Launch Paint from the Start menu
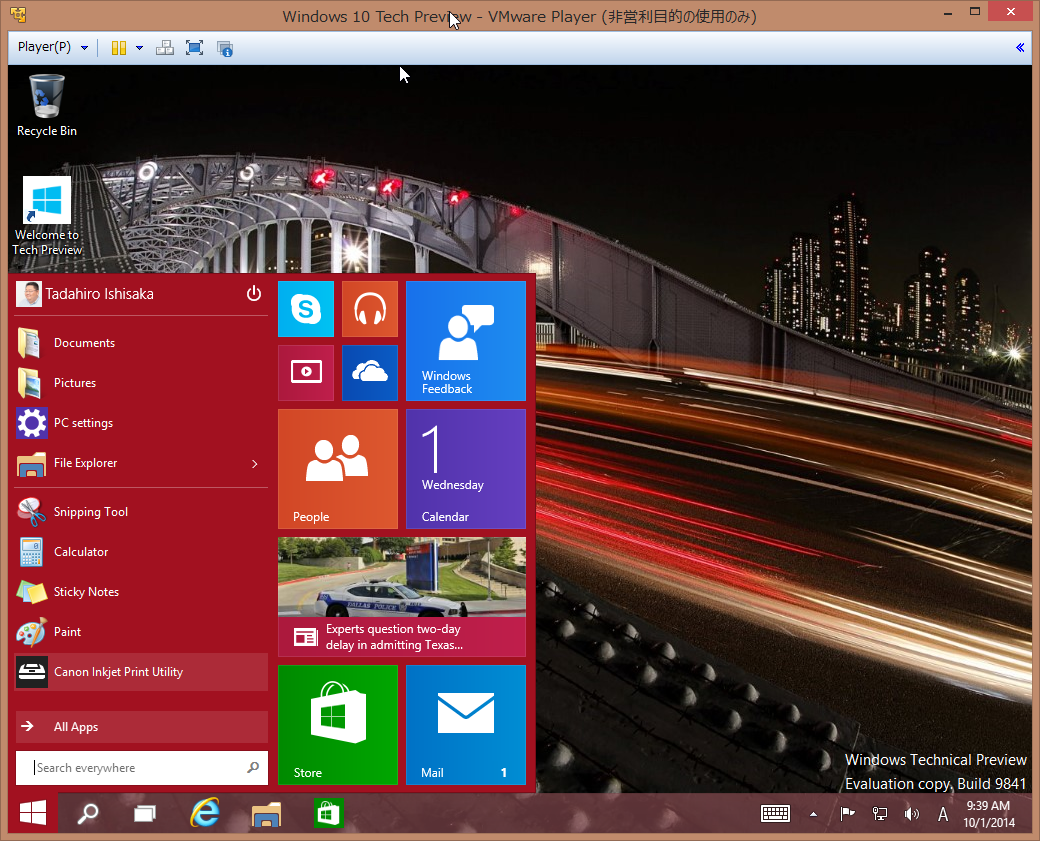 pyautogui.click(x=67, y=632)
